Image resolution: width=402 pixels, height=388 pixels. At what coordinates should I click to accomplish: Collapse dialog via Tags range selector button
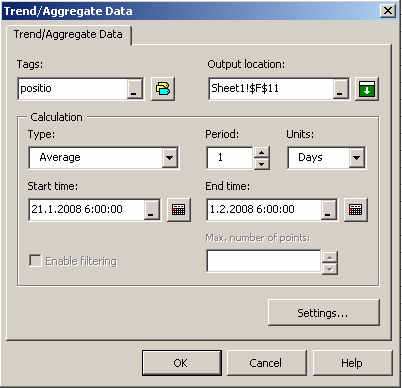click(x=135, y=89)
